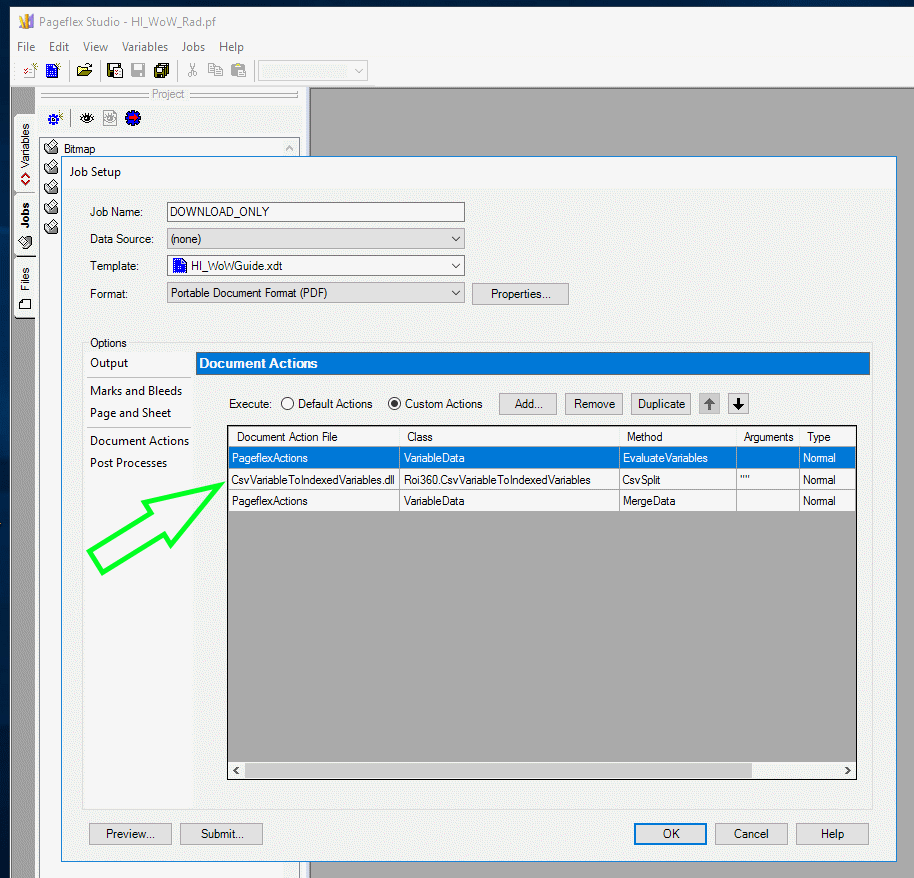Open the Jobs menu
This screenshot has width=914, height=878.
pos(193,47)
